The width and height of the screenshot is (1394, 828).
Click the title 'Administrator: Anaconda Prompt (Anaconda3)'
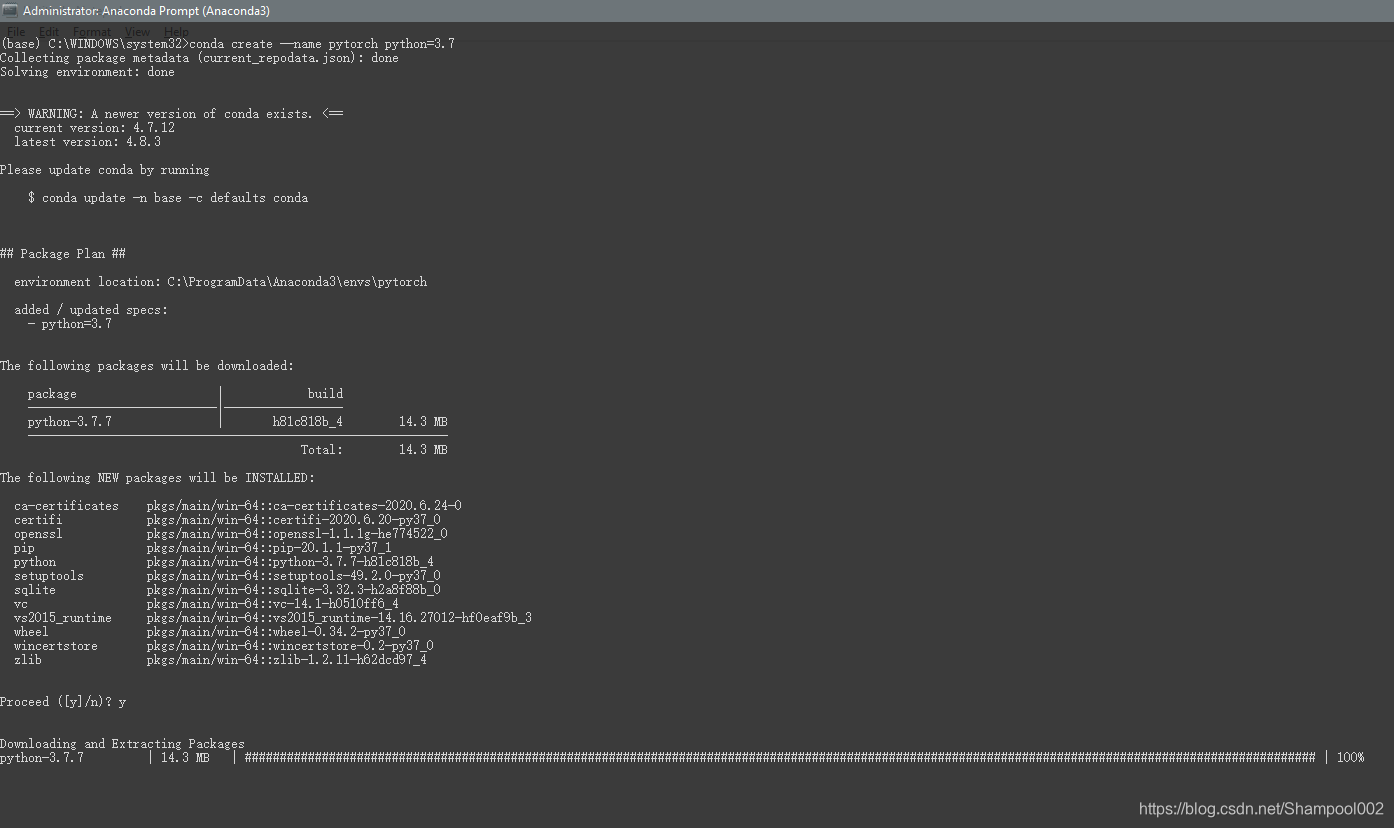pos(146,11)
